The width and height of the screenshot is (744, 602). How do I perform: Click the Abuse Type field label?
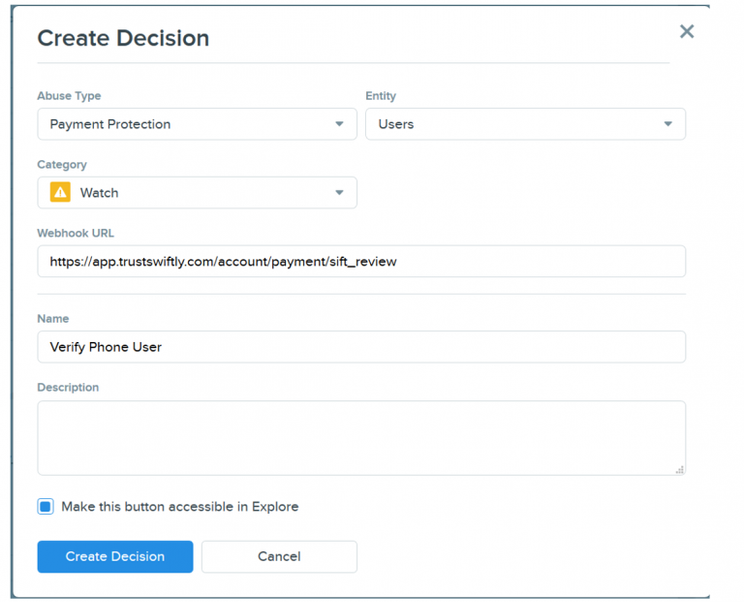(x=69, y=96)
